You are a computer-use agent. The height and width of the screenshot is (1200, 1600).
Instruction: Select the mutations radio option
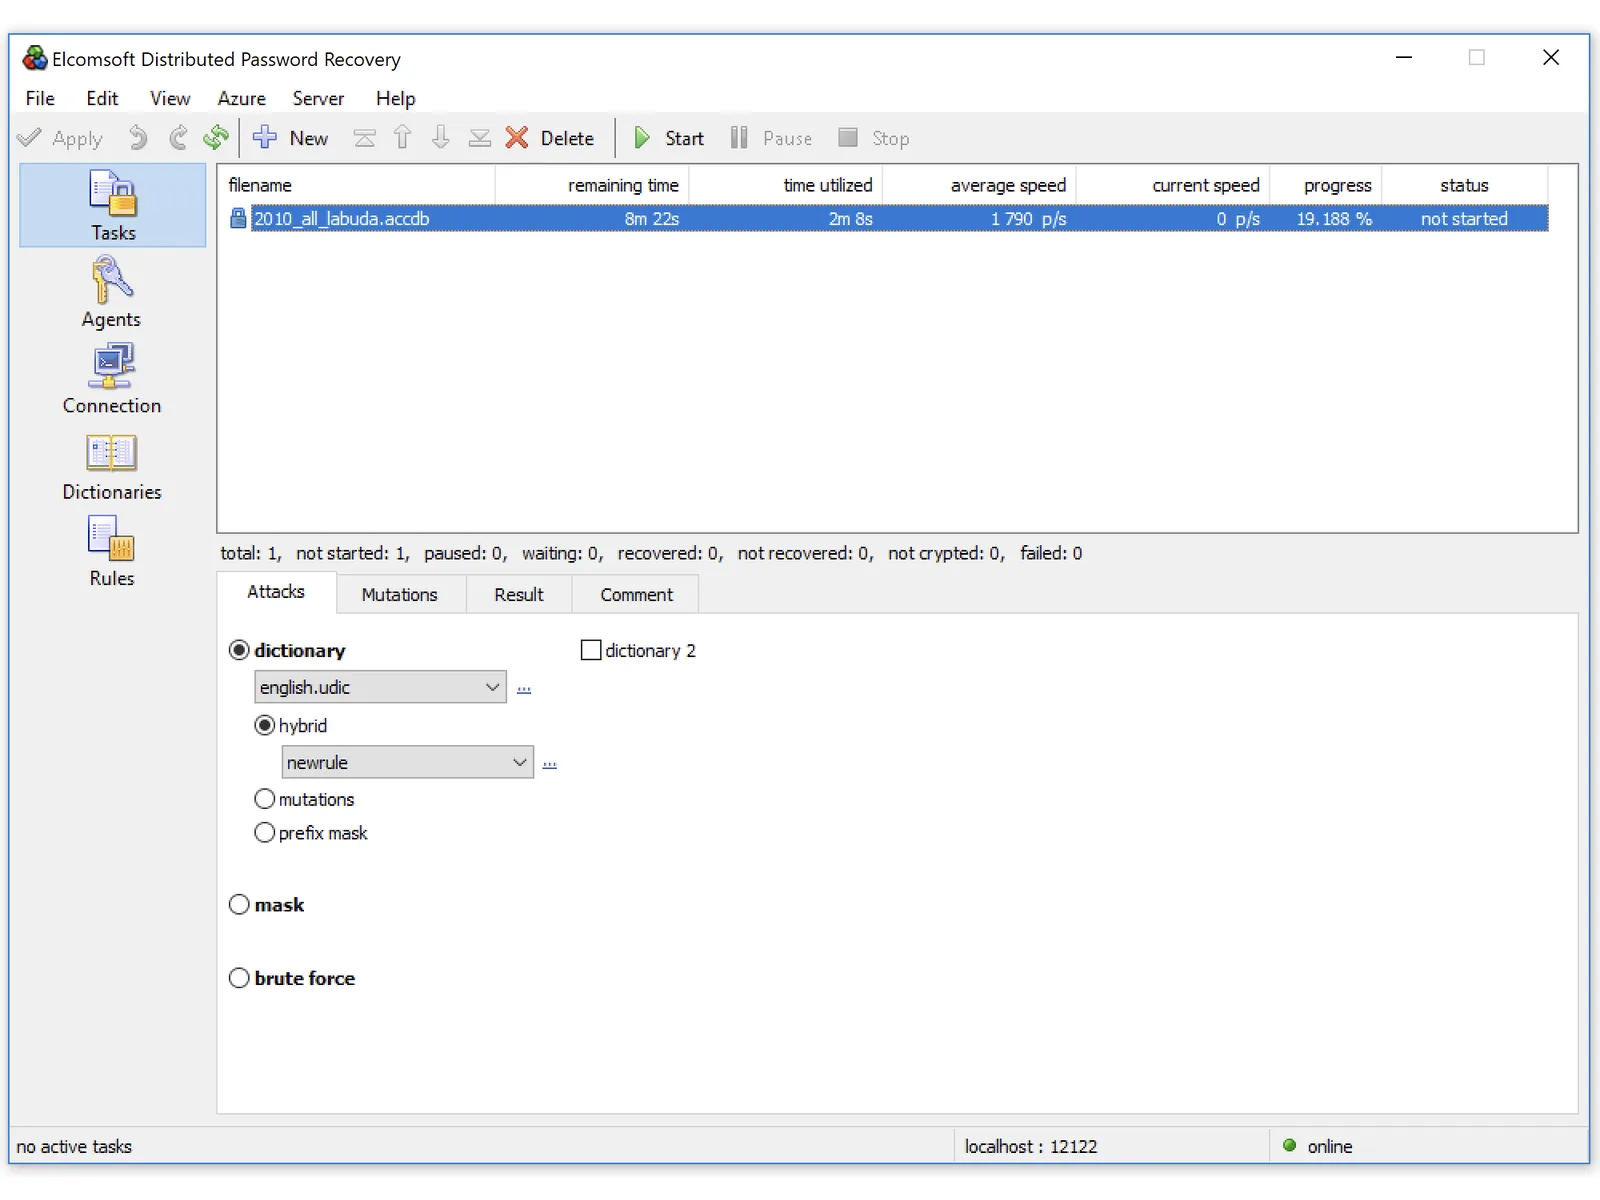(x=265, y=799)
